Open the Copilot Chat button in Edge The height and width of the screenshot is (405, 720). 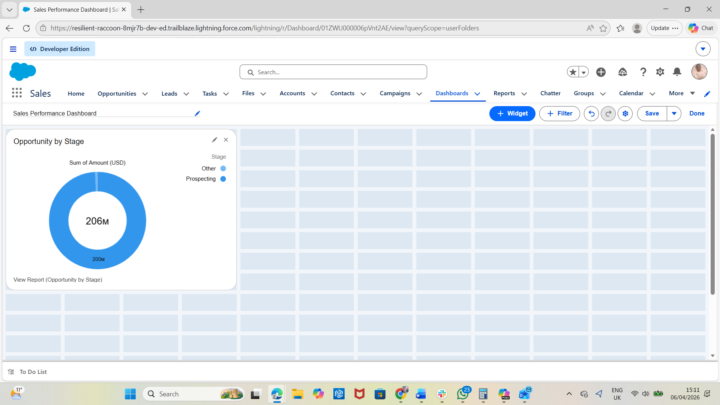[701, 28]
